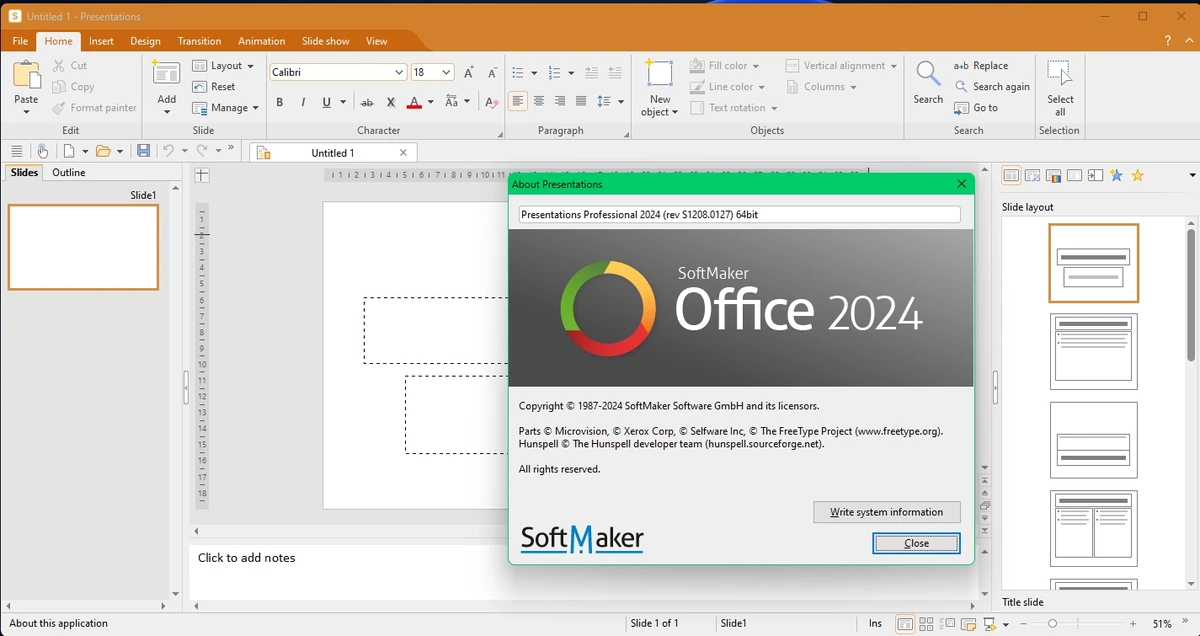Open the View ribbon tab
This screenshot has height=636, width=1200.
pos(376,41)
